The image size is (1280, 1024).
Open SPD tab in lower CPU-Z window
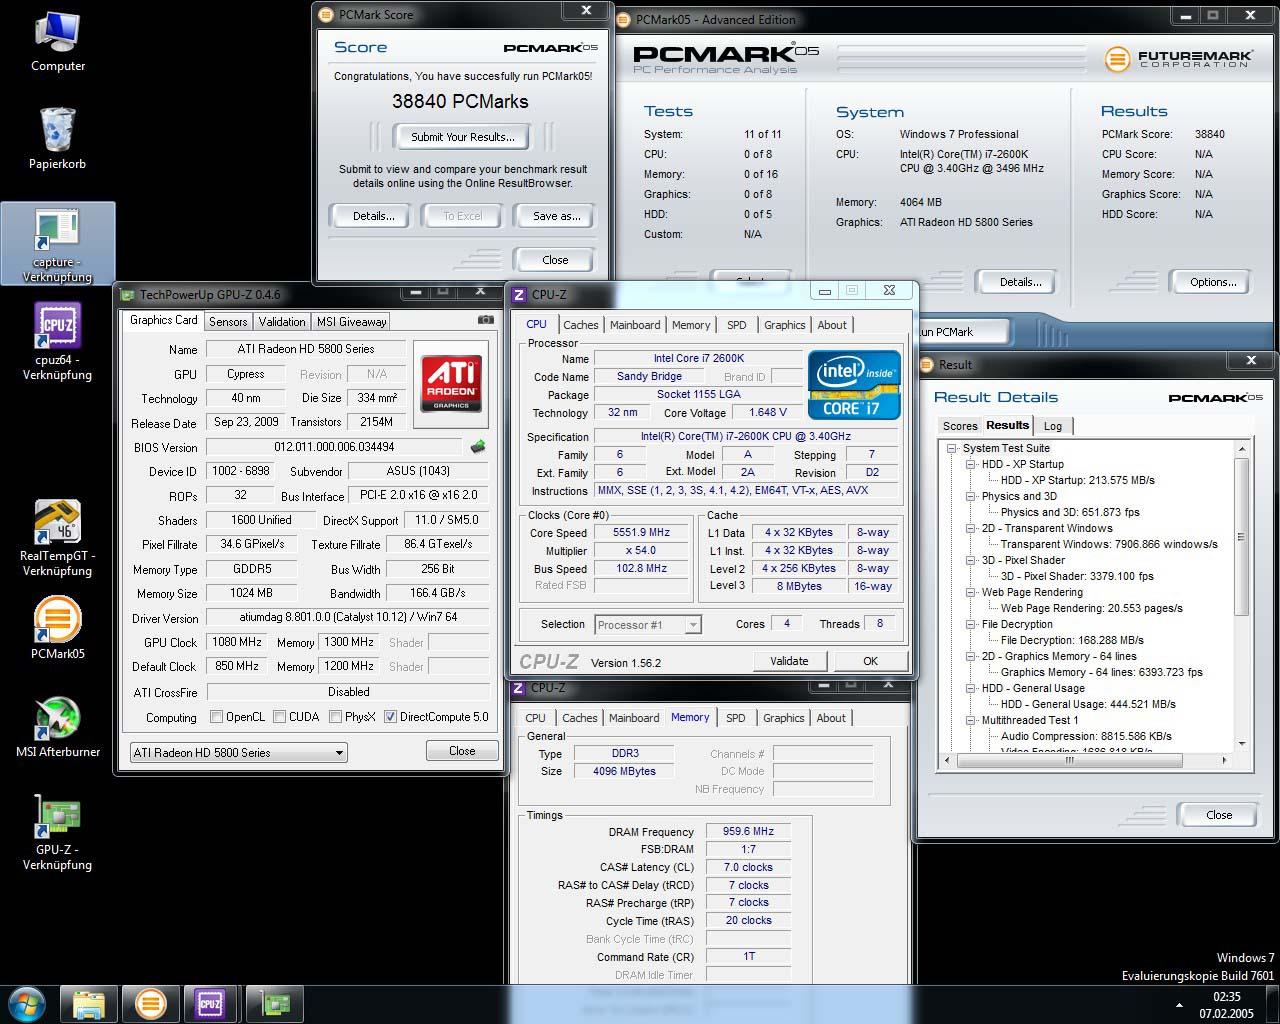pos(736,718)
